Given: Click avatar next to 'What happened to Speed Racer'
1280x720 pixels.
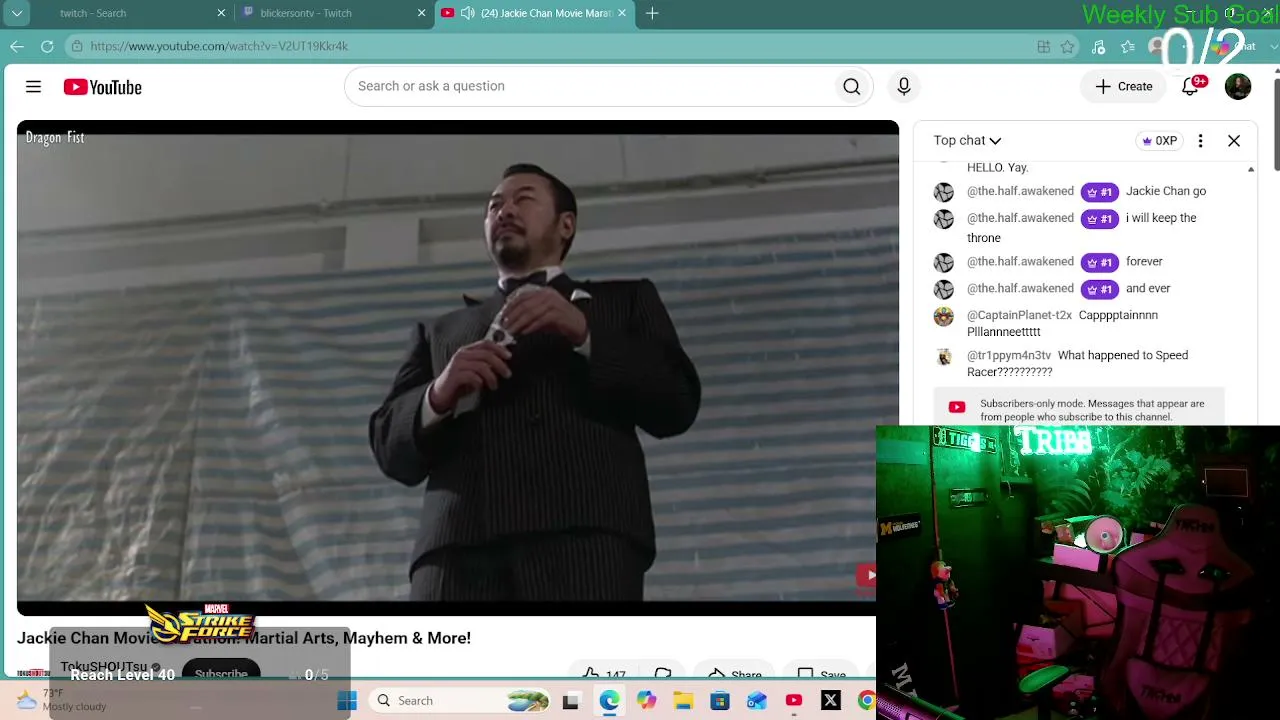Looking at the screenshot, I should point(944,357).
